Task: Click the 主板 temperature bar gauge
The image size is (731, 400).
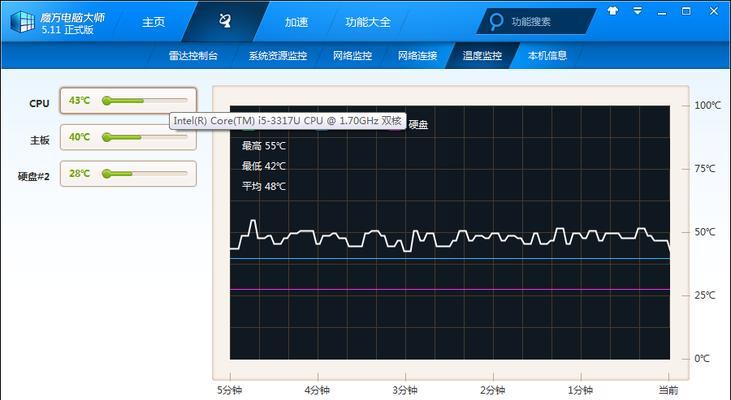Action: 145,137
